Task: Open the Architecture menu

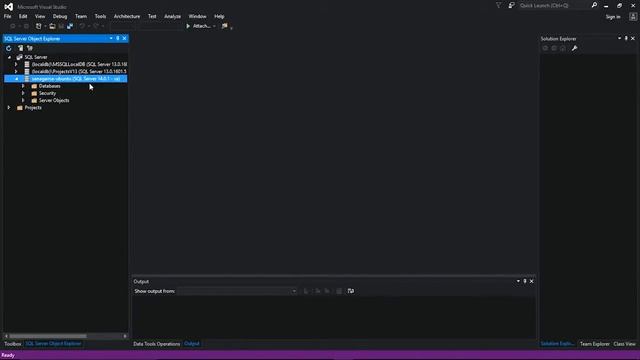Action: [x=127, y=16]
